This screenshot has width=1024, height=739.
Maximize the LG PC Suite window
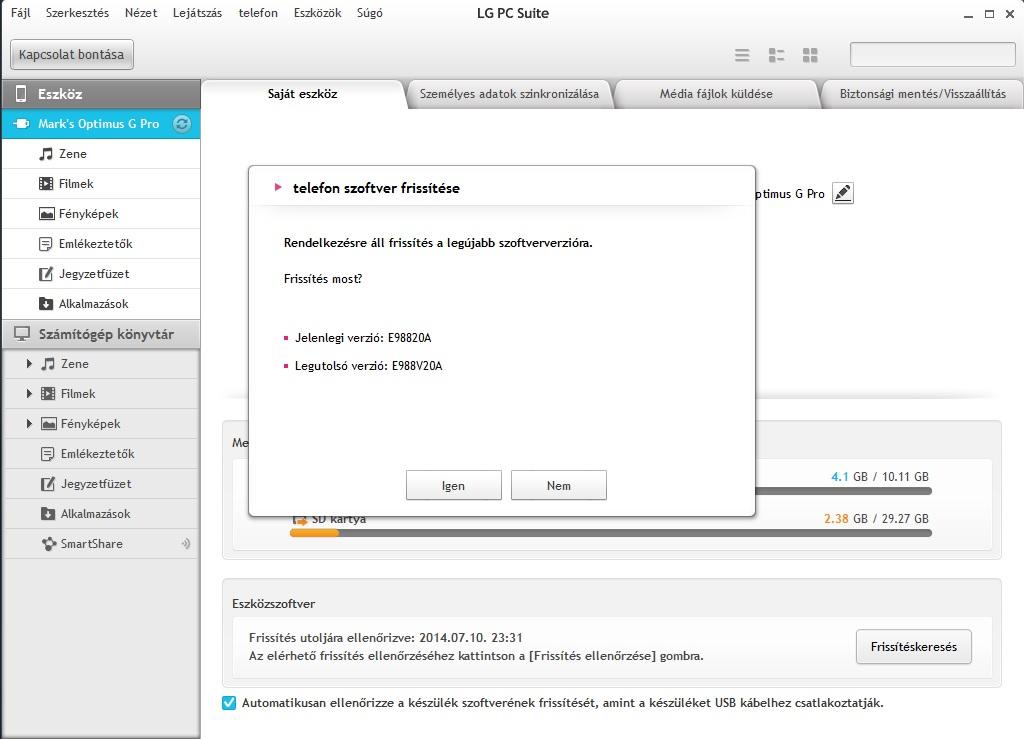[x=989, y=14]
